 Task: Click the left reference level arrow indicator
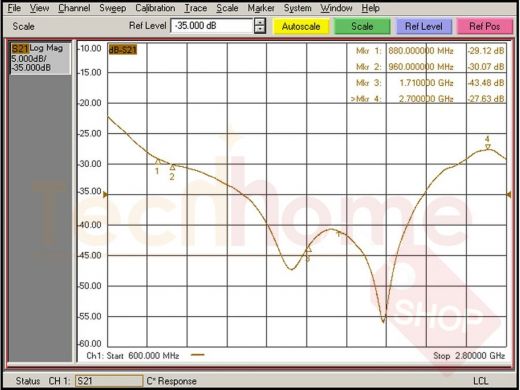click(105, 194)
